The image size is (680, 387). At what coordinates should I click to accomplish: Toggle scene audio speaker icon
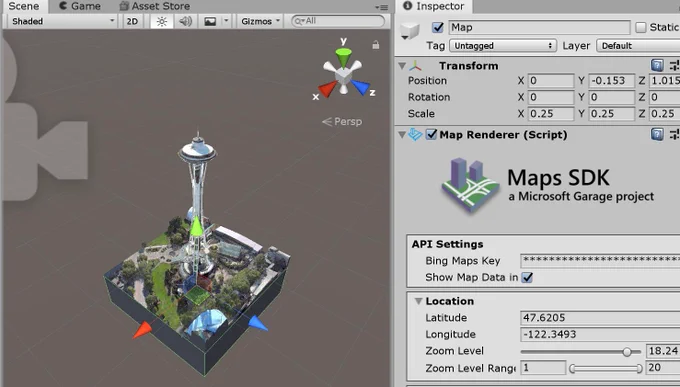pyautogui.click(x=186, y=21)
